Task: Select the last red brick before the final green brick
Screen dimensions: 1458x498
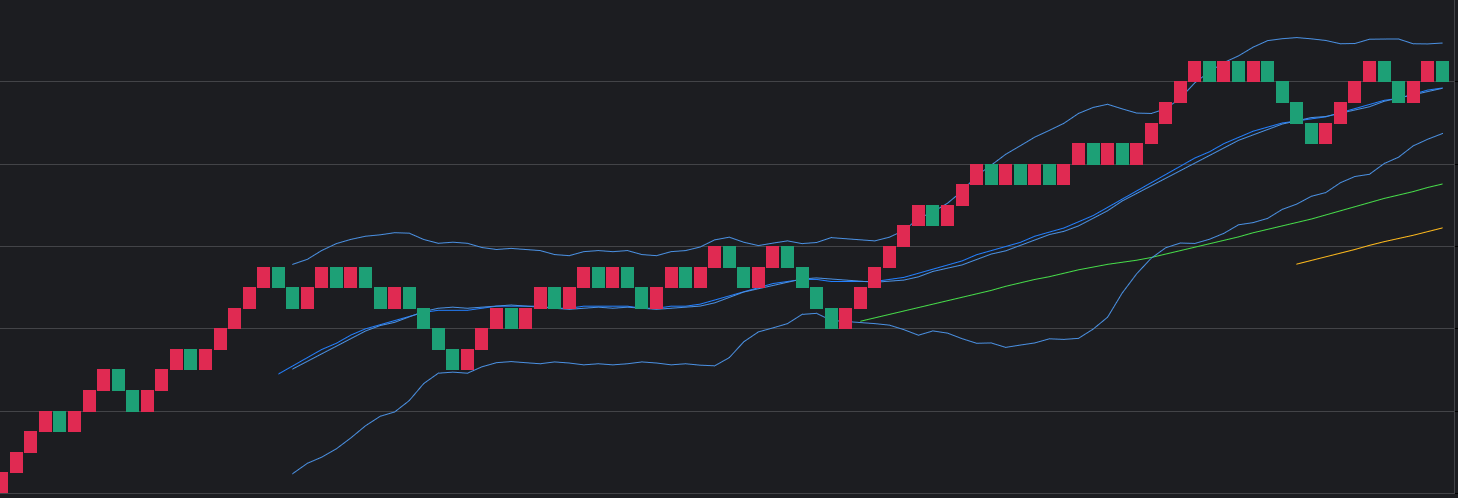Action: point(1427,71)
